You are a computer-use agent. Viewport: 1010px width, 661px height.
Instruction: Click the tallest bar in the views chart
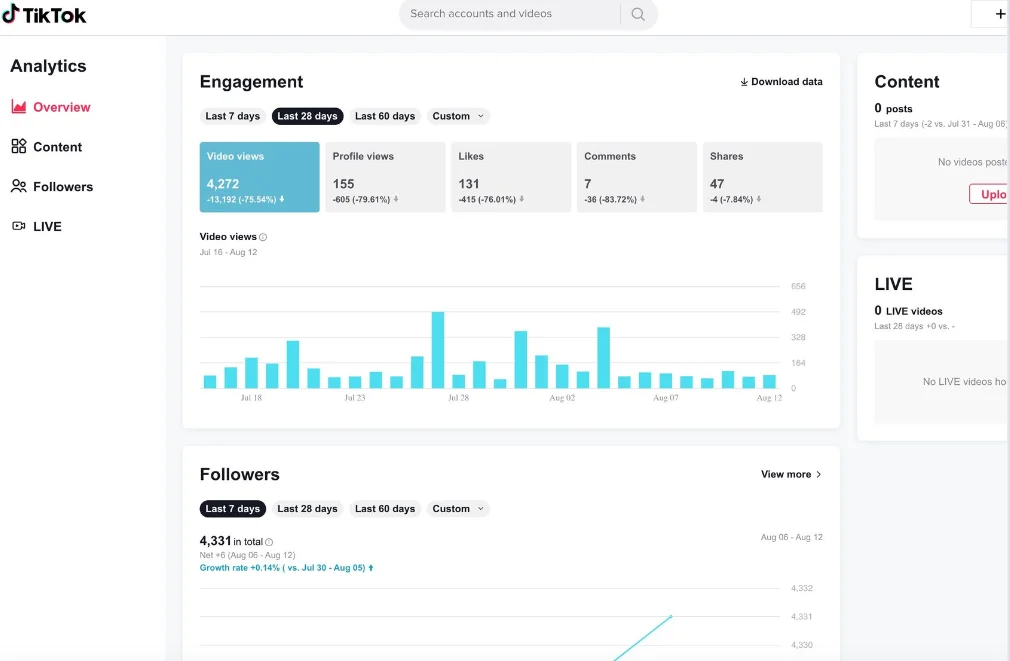pos(438,350)
